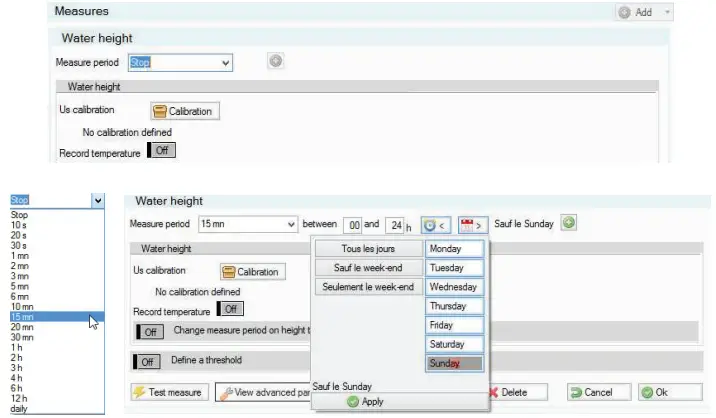This screenshot has height=418, width=716.
Task: Toggle Change measure period on height switch
Action: pos(150,332)
